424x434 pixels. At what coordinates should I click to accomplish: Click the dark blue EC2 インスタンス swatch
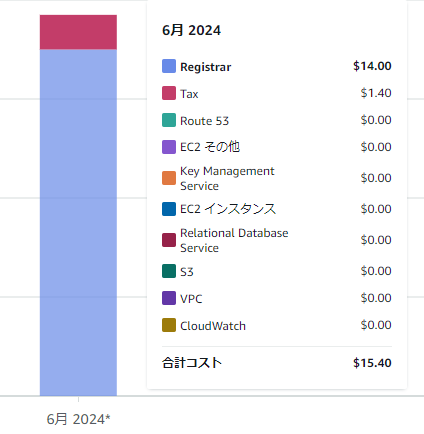click(169, 209)
